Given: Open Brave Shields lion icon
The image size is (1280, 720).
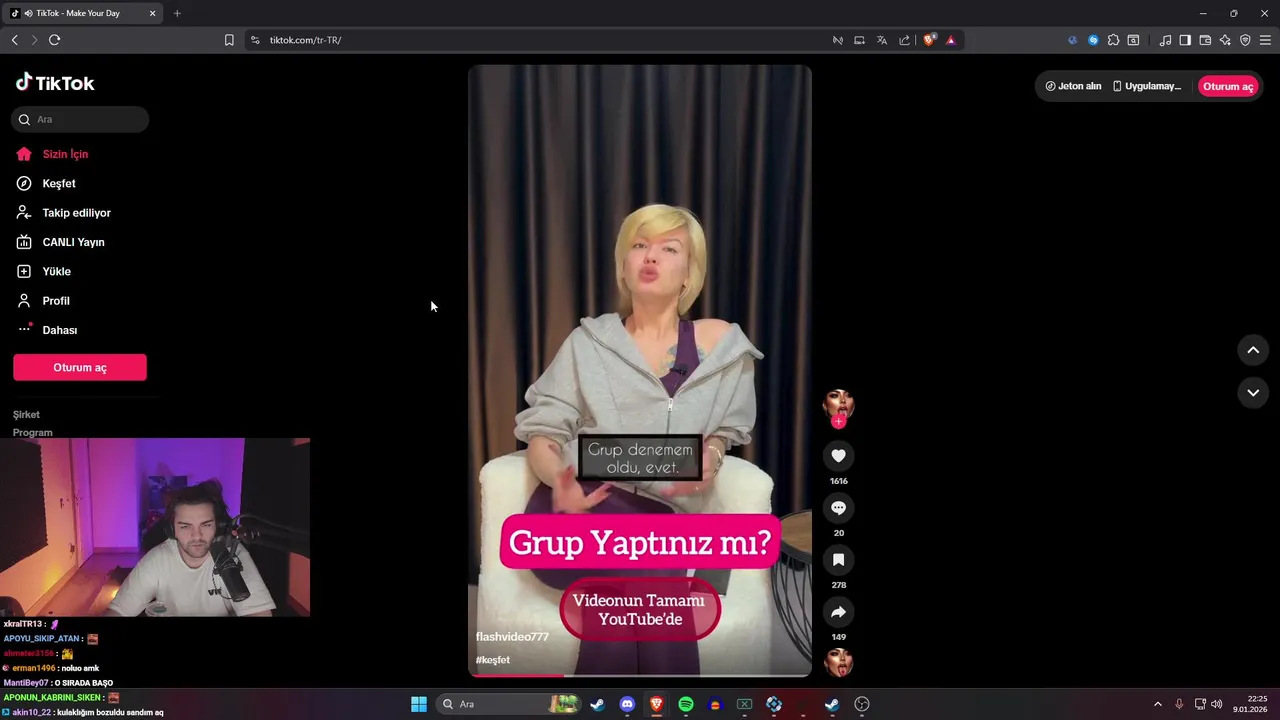Looking at the screenshot, I should 929,40.
